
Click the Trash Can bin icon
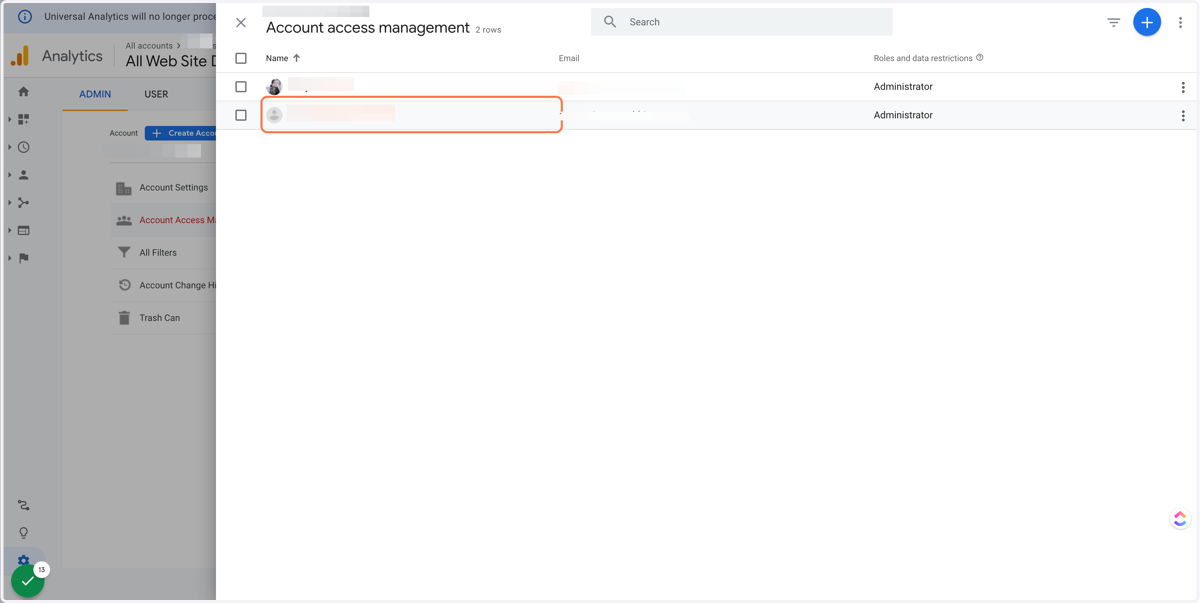(x=124, y=318)
